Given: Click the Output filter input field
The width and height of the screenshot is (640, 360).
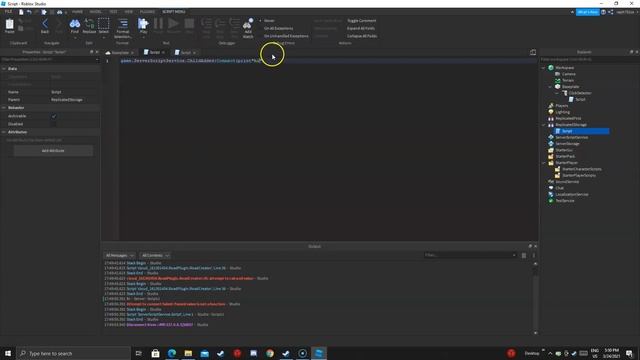Looking at the screenshot, I should 470,256.
